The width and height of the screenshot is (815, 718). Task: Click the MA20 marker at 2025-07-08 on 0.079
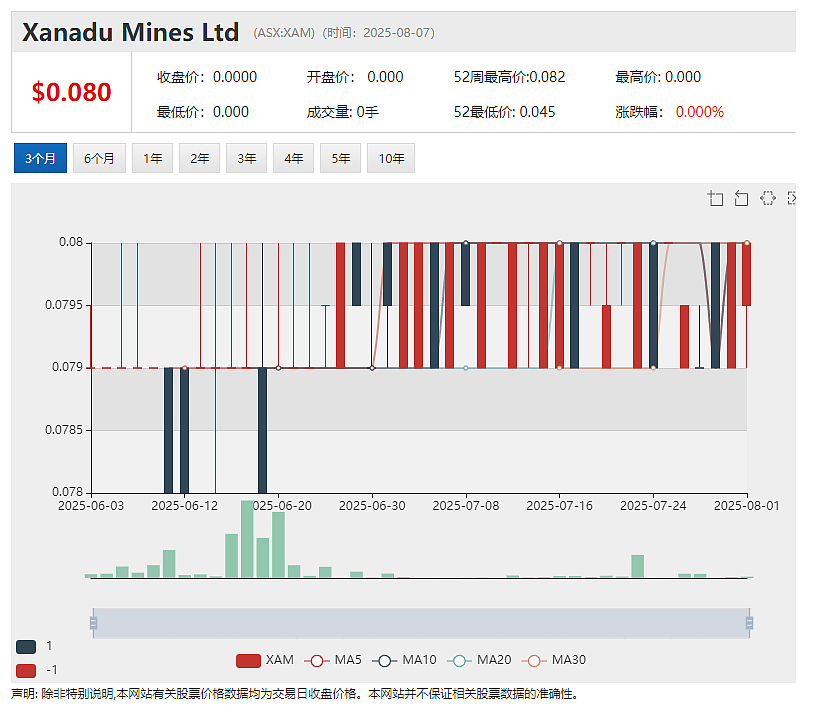point(466,368)
